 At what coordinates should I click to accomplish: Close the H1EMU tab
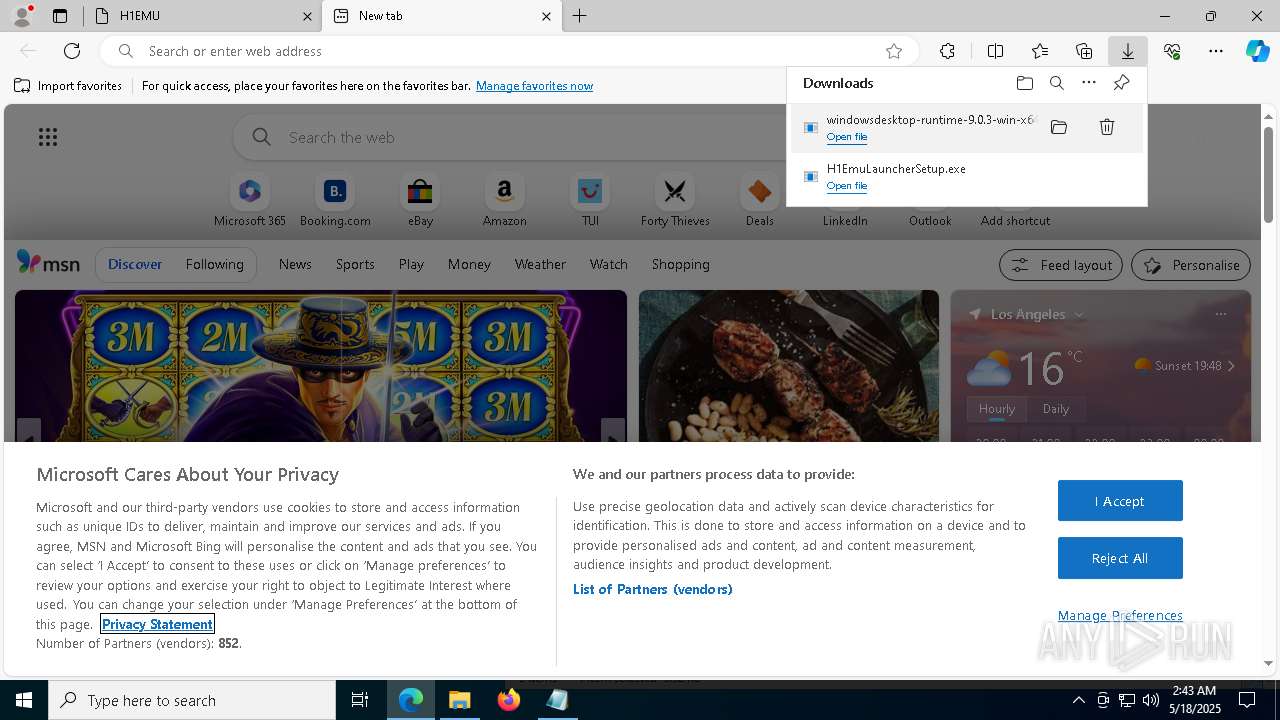pyautogui.click(x=306, y=16)
